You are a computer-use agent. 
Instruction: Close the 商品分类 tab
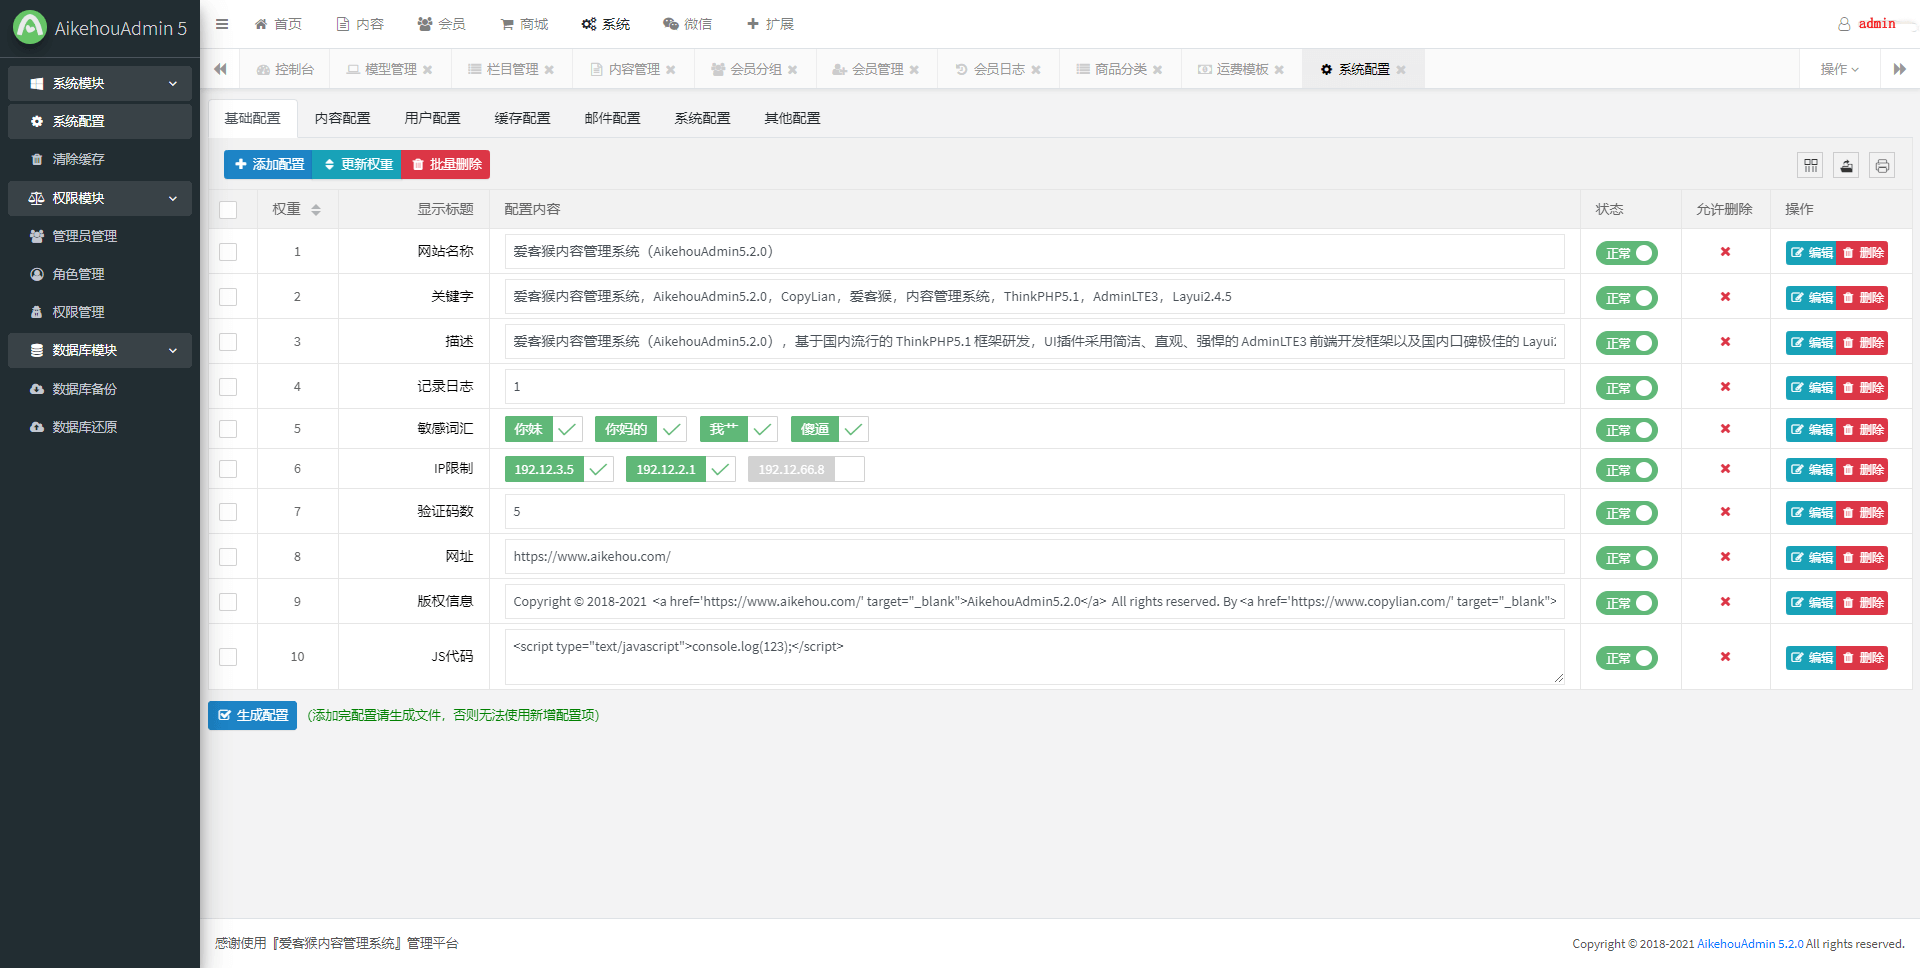coord(1158,70)
